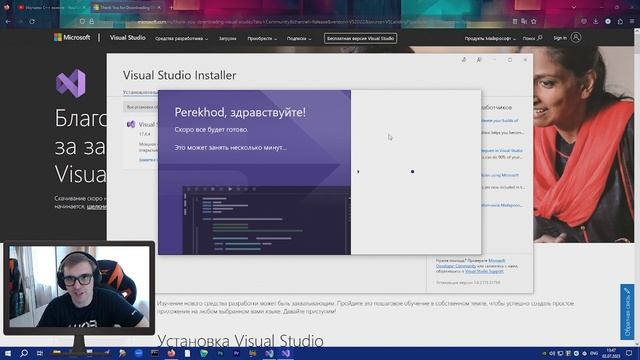Click the taskbar clock and date
Screen dimensions: 640x360
(x=611, y=353)
